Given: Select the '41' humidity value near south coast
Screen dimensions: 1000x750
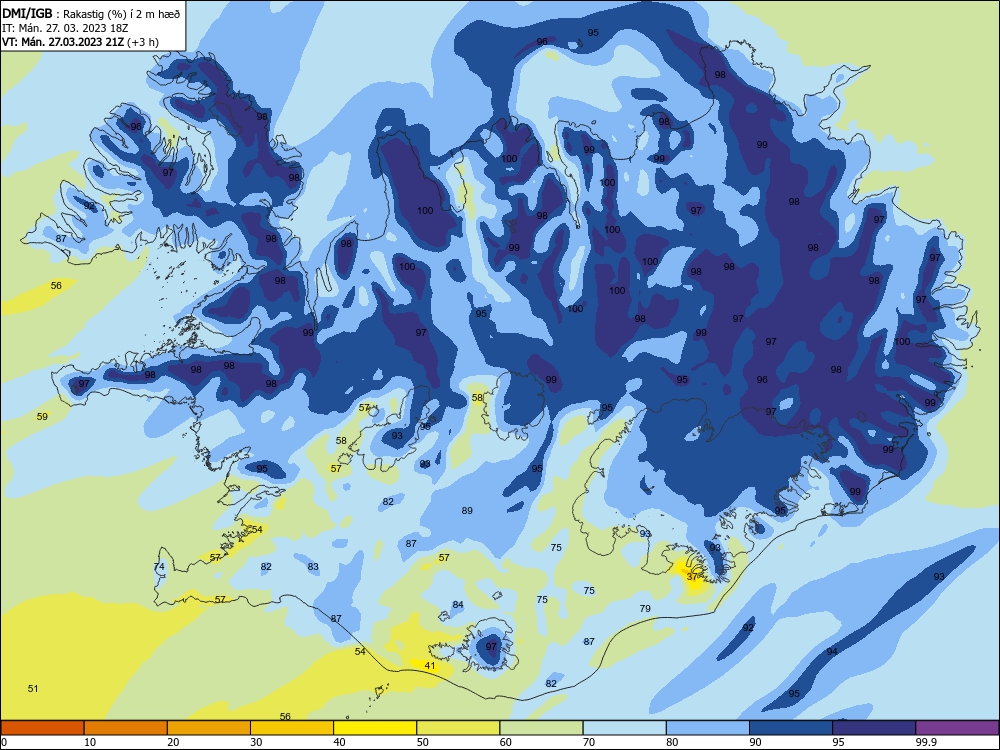Looking at the screenshot, I should click(430, 666).
